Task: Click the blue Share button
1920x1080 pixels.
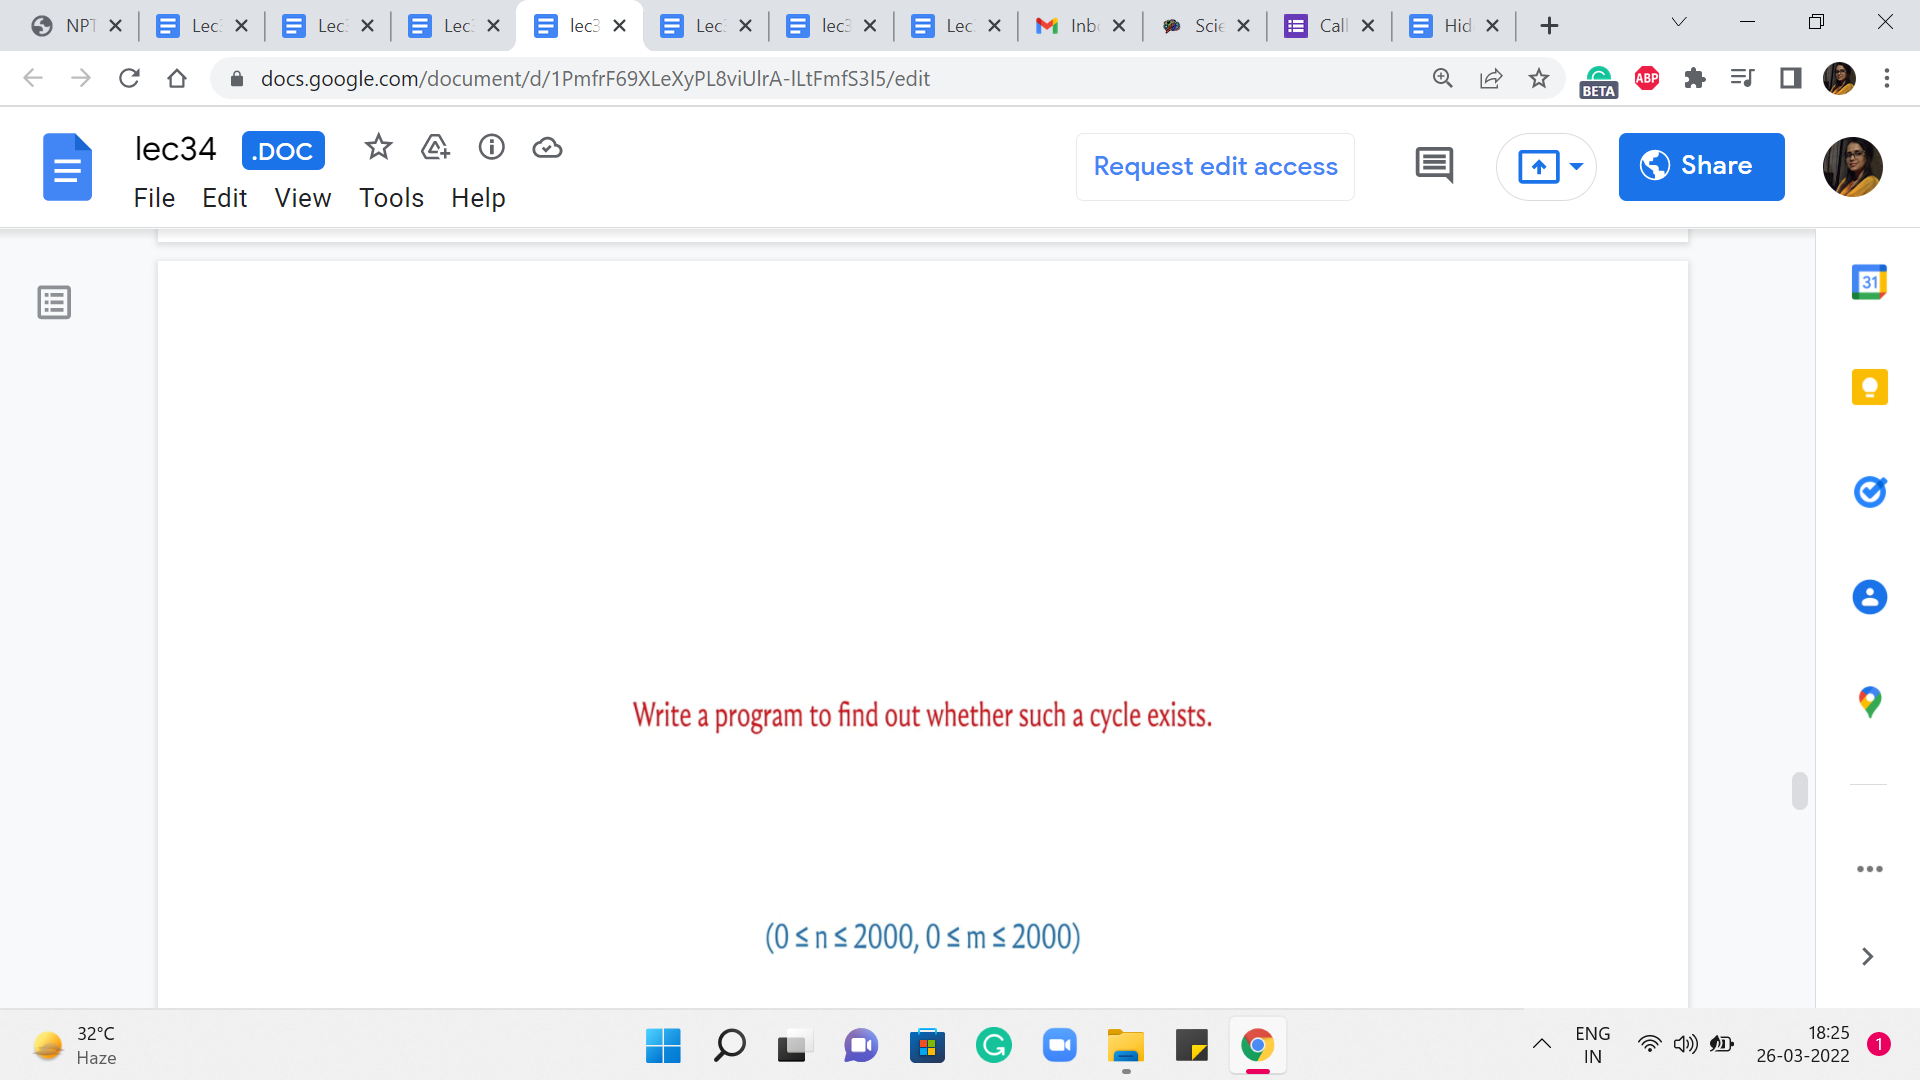Action: 1701,166
